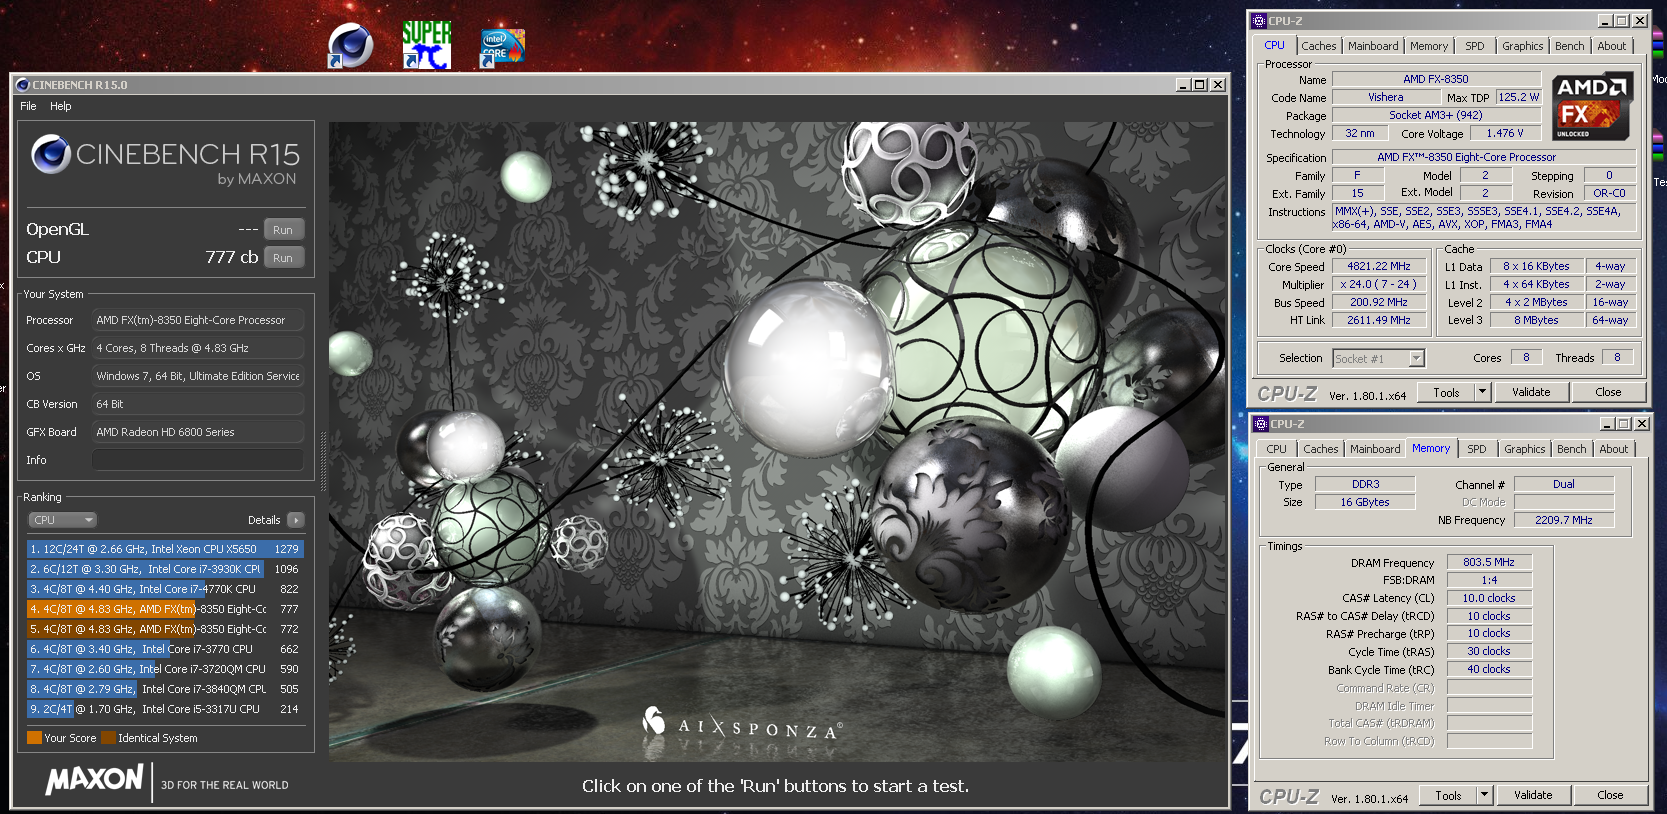Viewport: 1667px width, 814px height.
Task: Open About tab in bottom CPU-Z
Action: 1613,449
